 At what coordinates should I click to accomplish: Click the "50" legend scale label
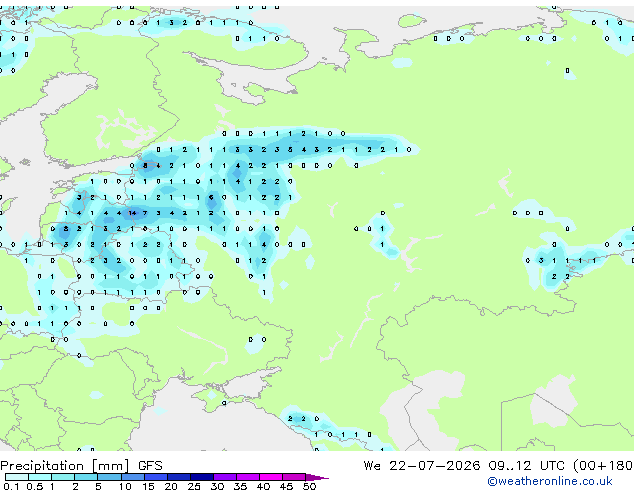[x=309, y=486]
